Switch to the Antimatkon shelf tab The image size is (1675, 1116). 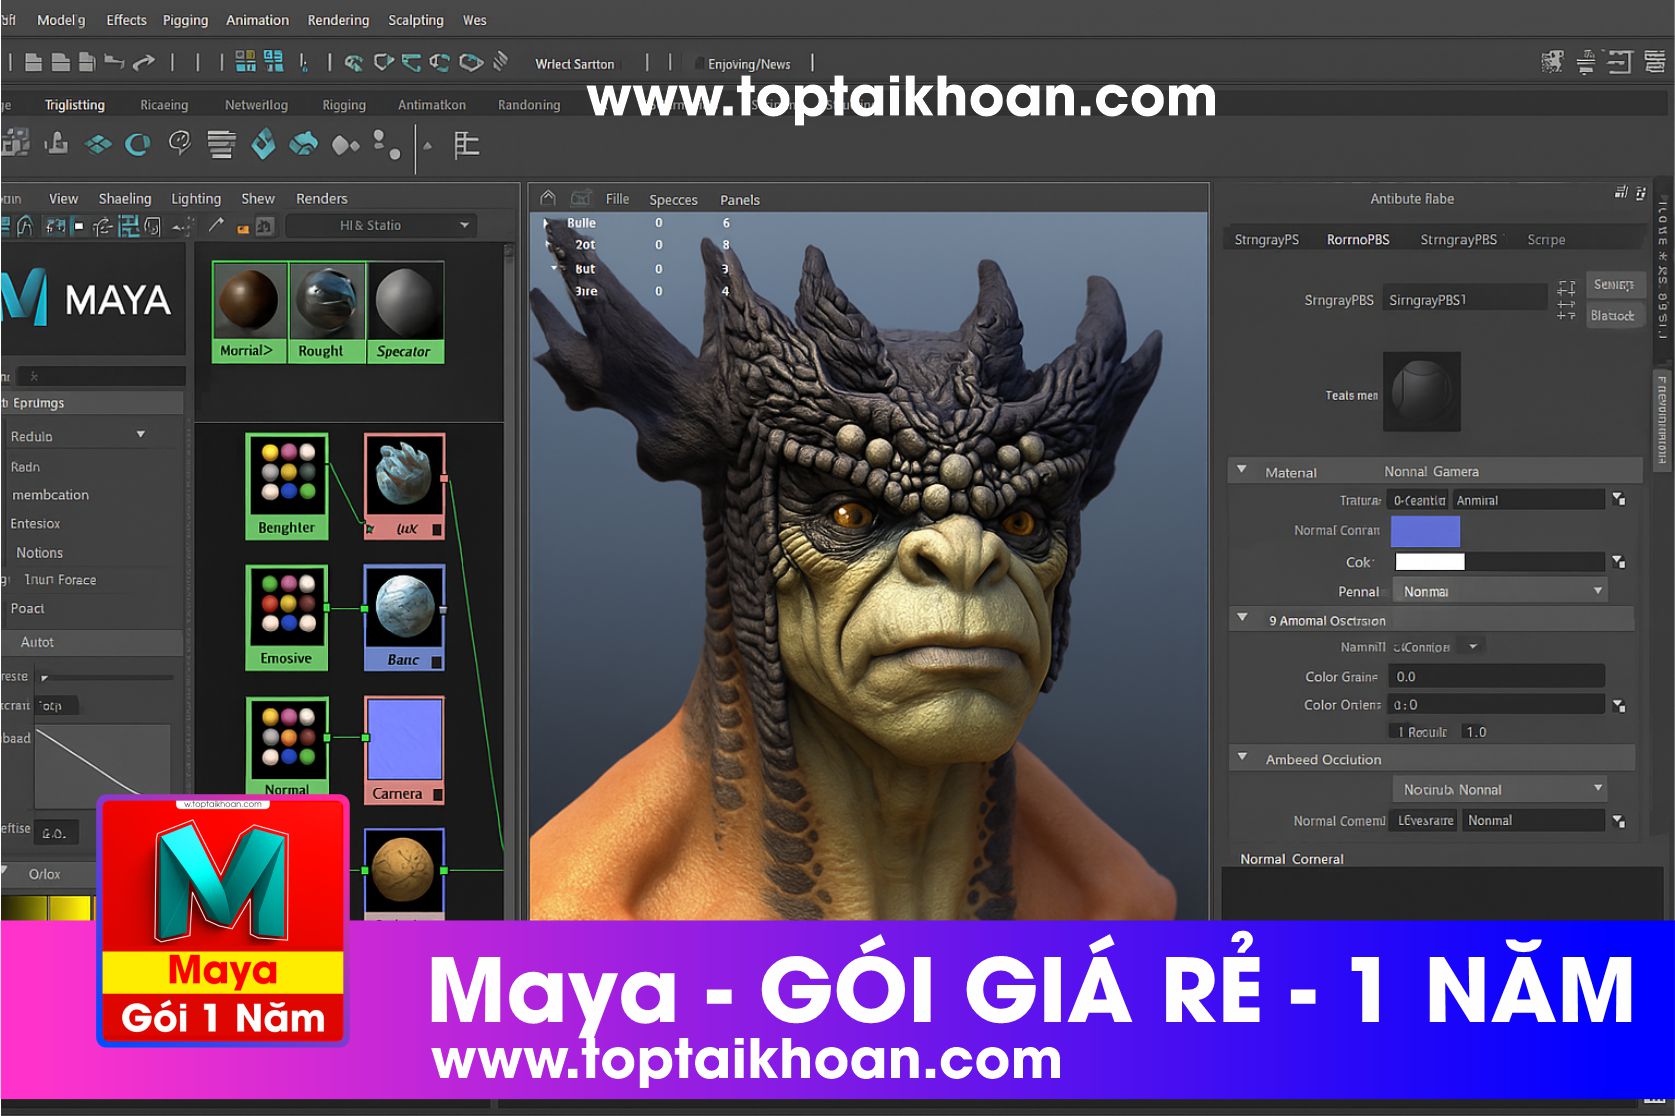432,105
